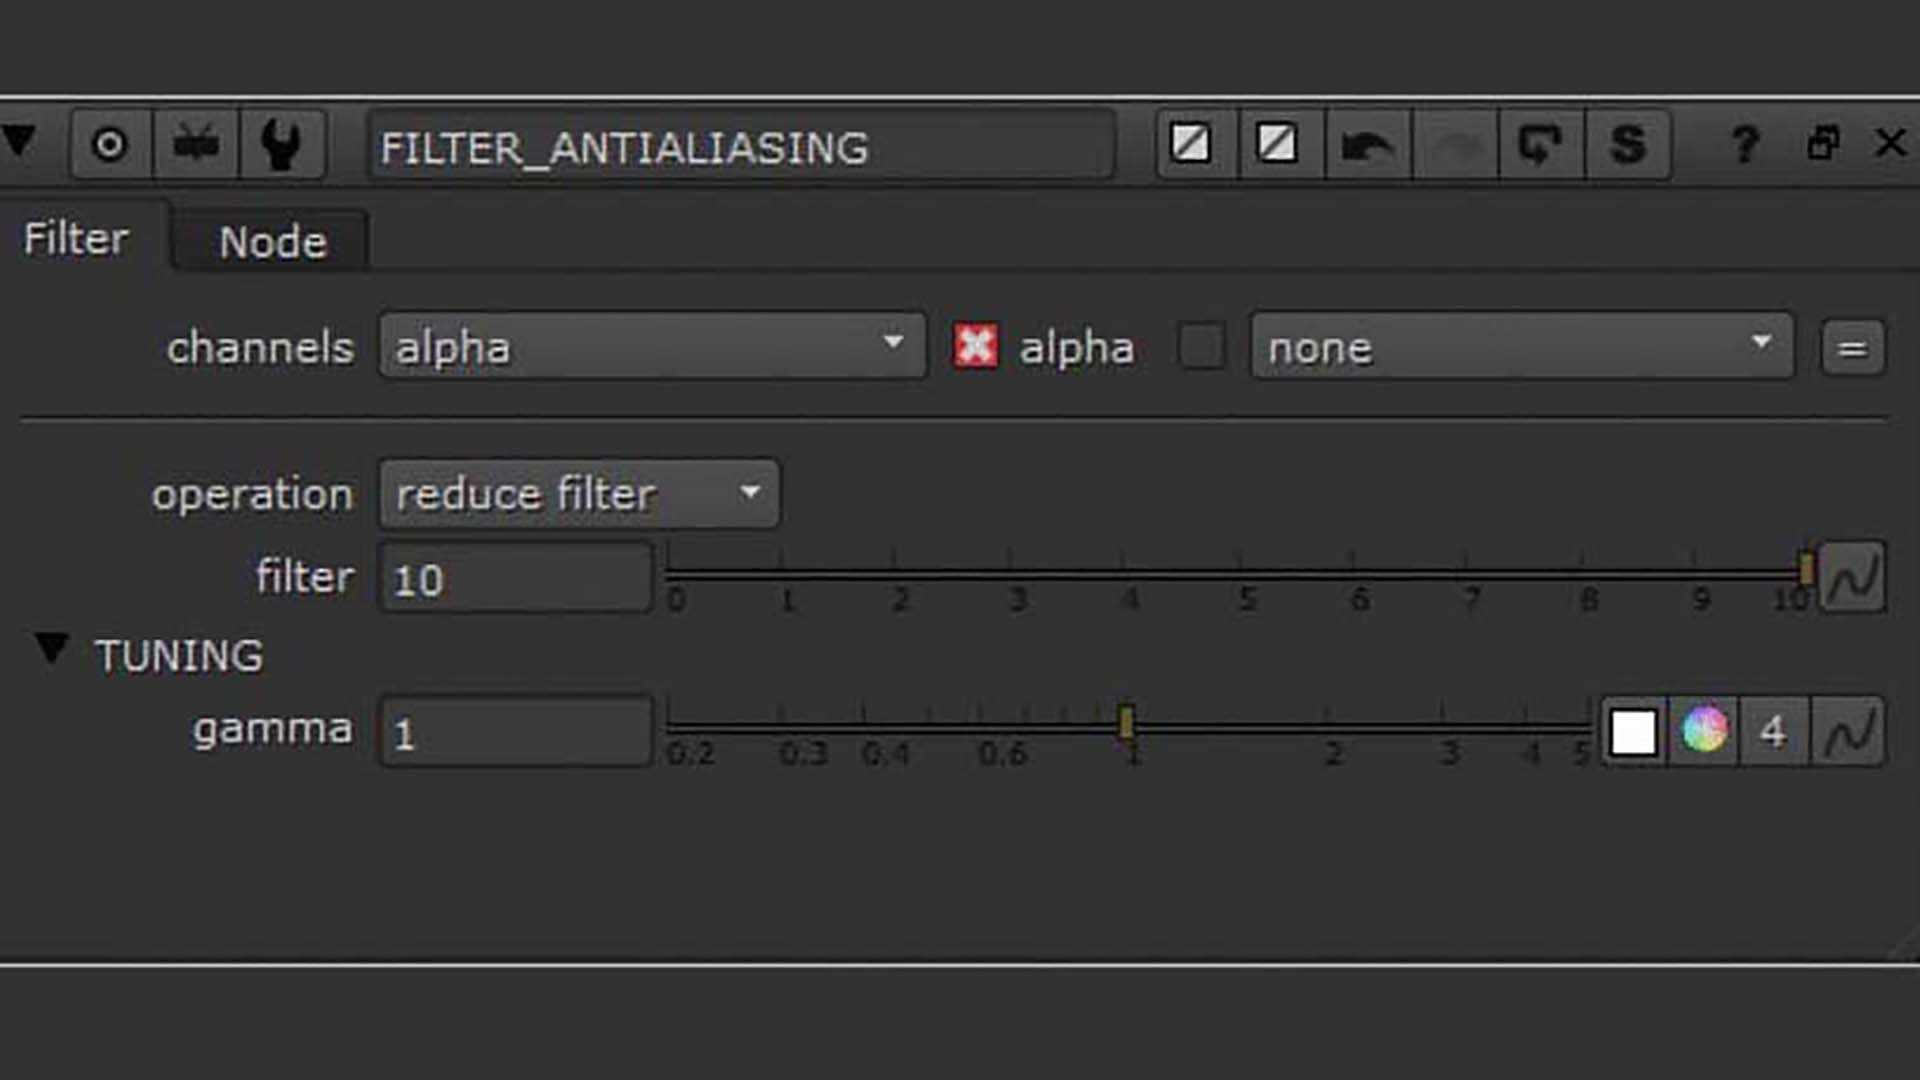Click the undo arrow icon
The height and width of the screenshot is (1080, 1920).
coord(1366,146)
